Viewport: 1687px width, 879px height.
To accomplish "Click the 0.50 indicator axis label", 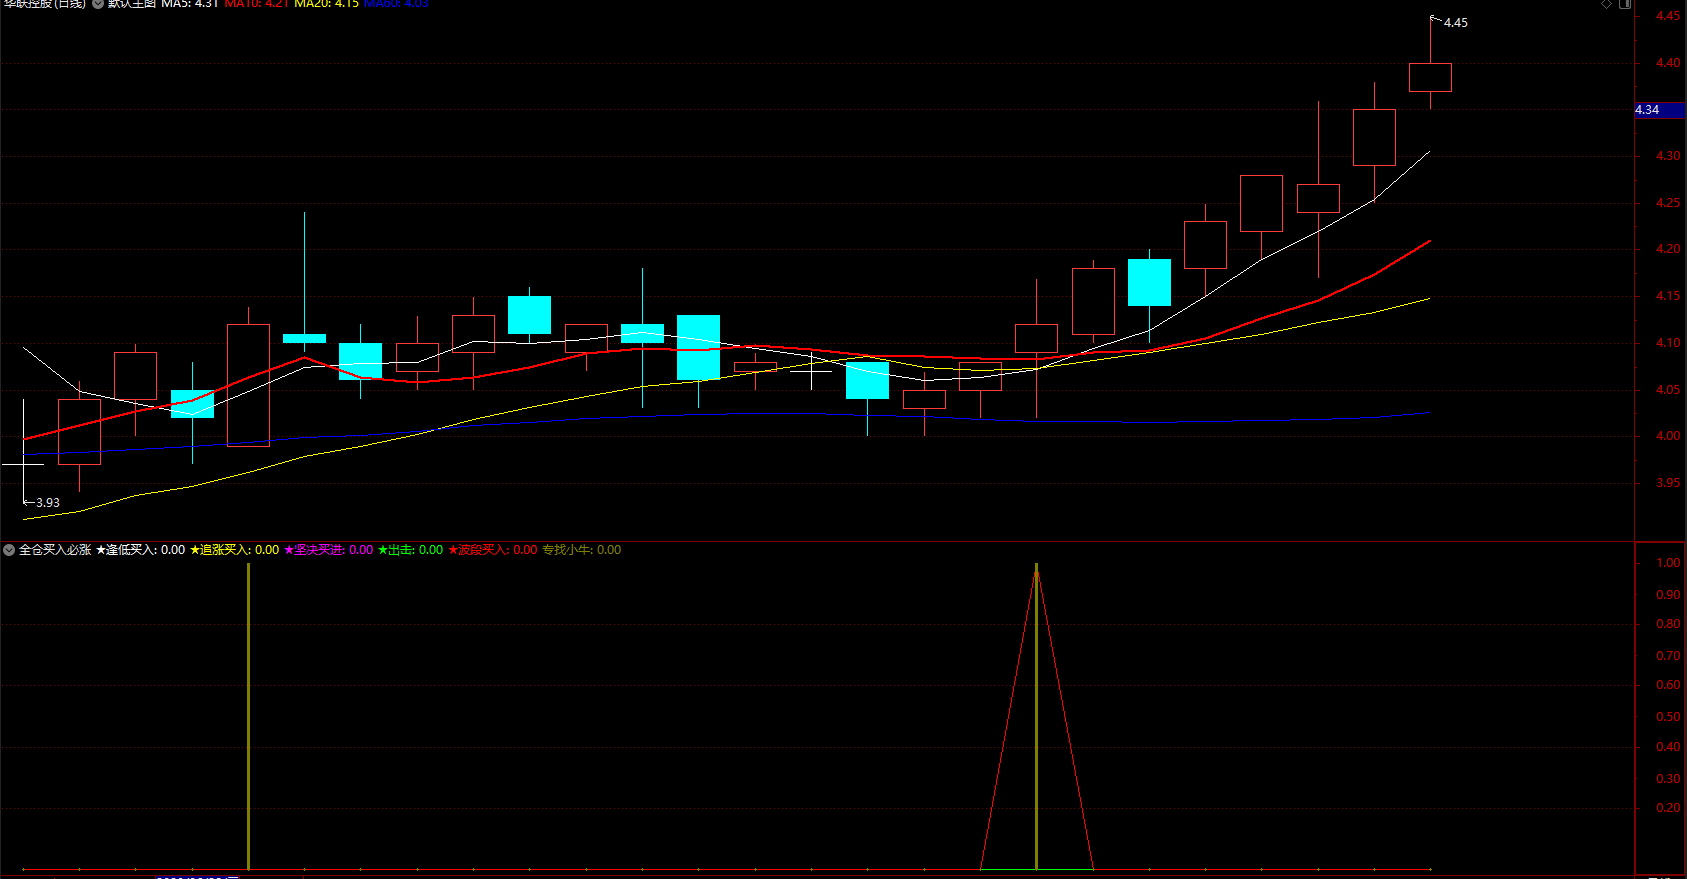I will point(1668,717).
